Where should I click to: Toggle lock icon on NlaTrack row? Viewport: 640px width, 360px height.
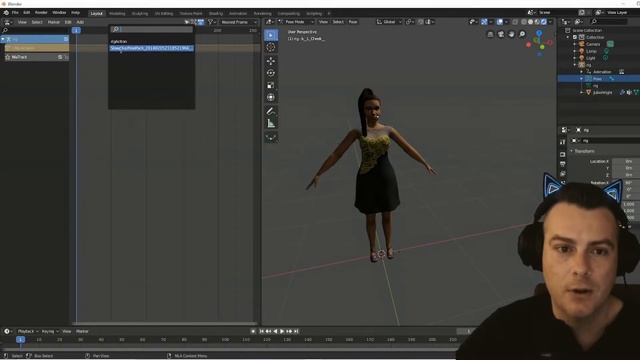(66, 57)
